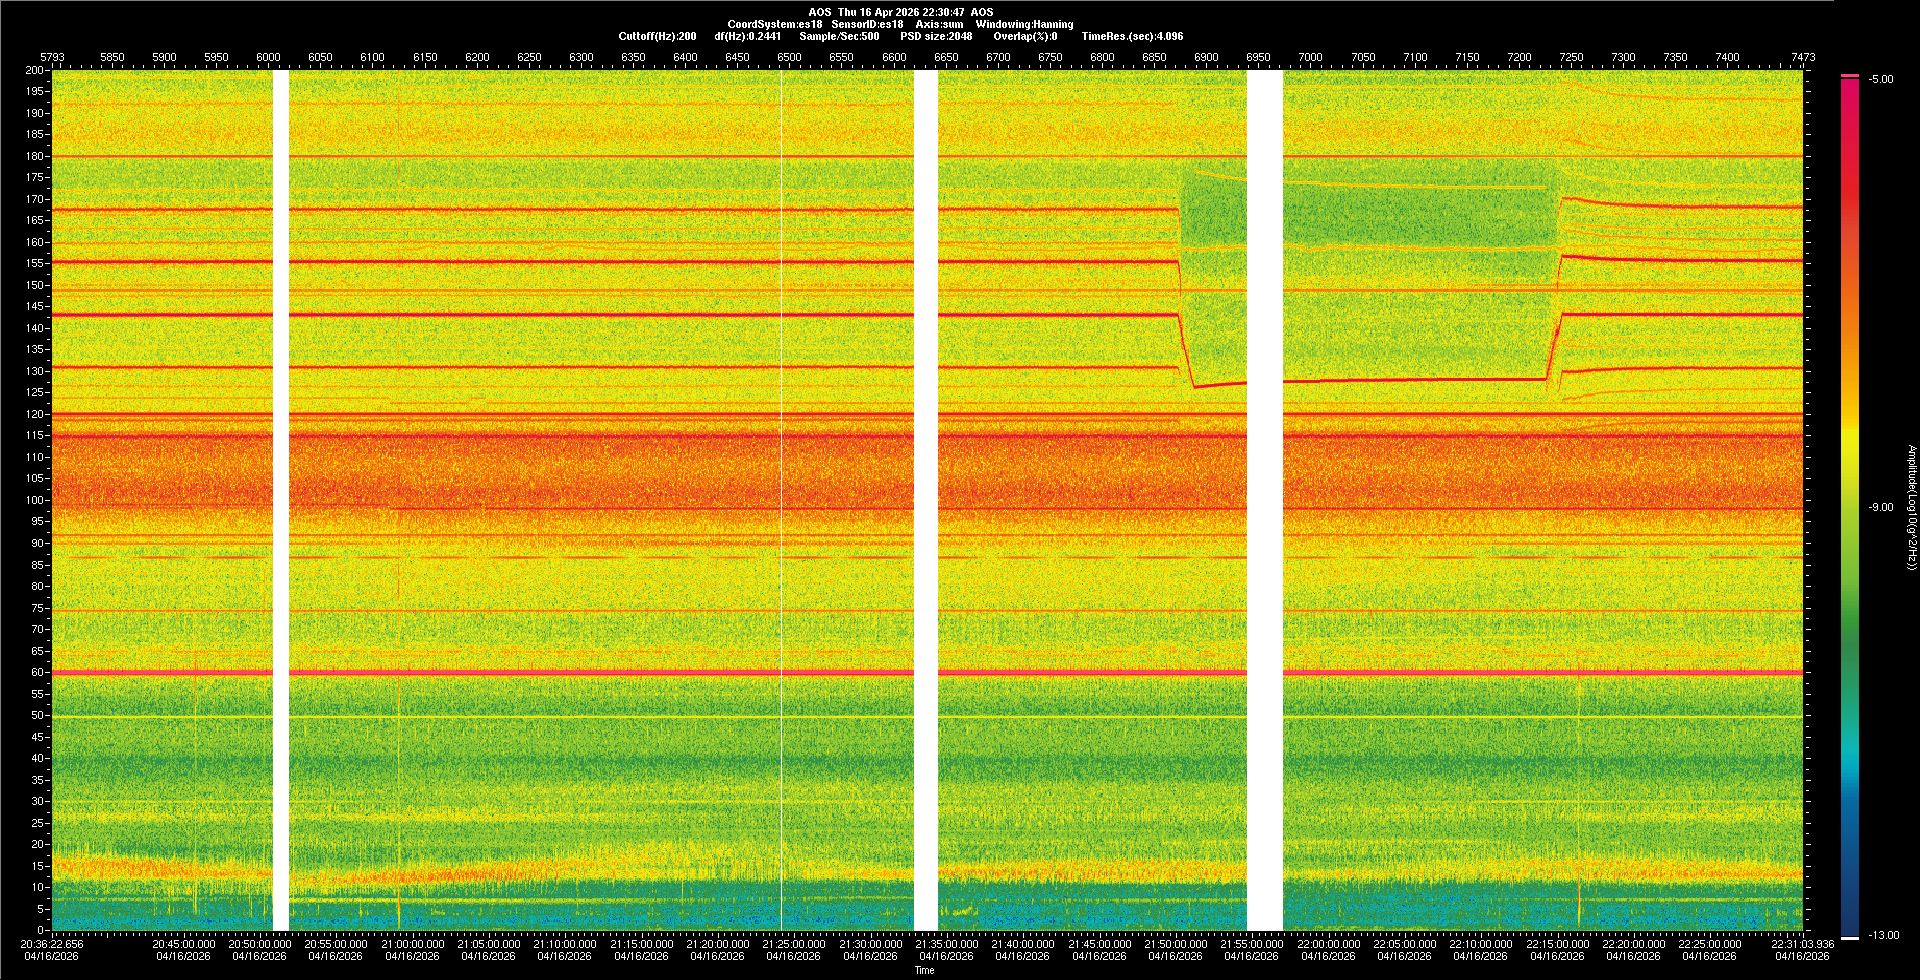The image size is (1920, 980).
Task: Click the Amplitude axis title beside the colorbar
Action: pyautogui.click(x=1911, y=507)
